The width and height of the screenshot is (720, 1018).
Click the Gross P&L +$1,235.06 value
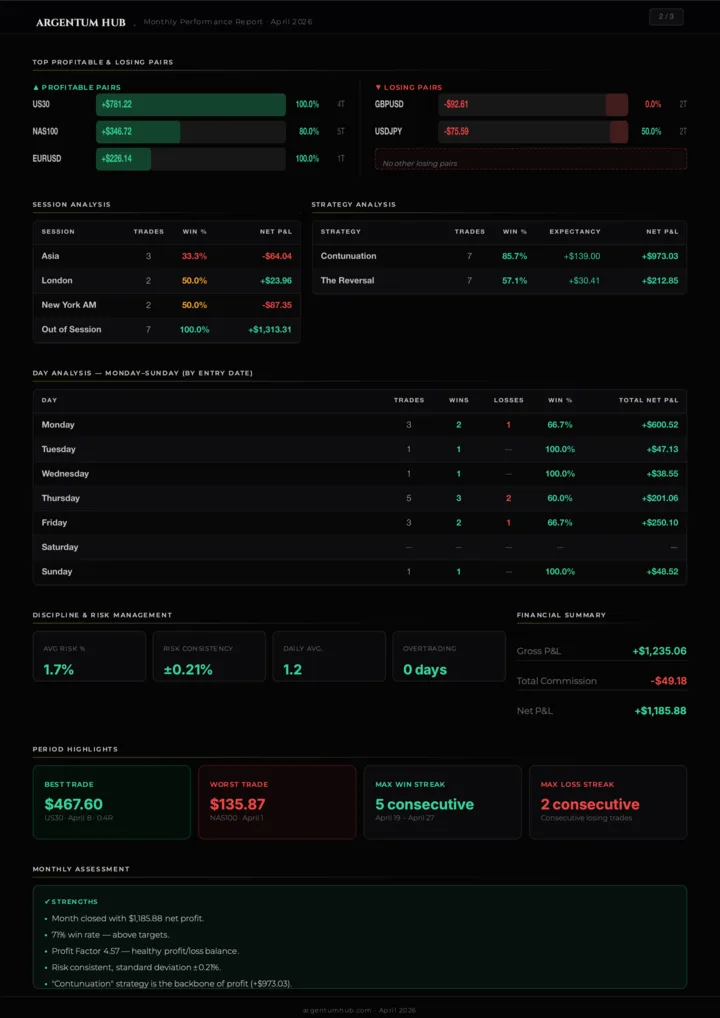[659, 651]
